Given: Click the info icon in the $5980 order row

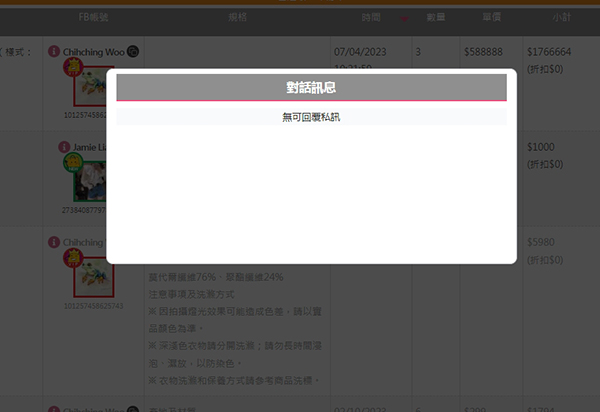Looking at the screenshot, I should 53,243.
